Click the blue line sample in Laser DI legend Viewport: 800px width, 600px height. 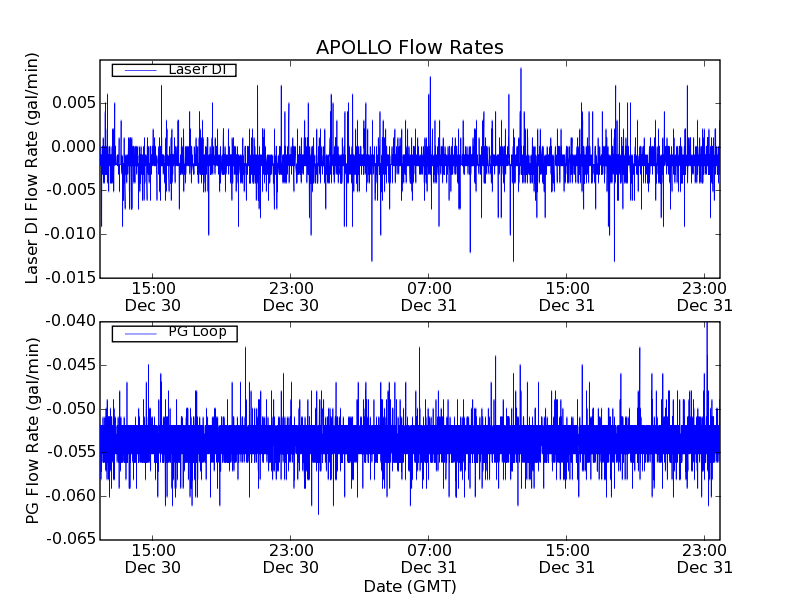141,70
